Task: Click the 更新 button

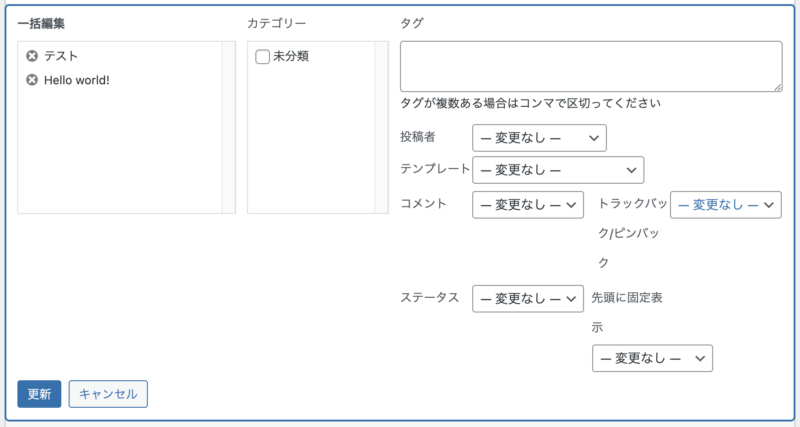Action: coord(39,394)
